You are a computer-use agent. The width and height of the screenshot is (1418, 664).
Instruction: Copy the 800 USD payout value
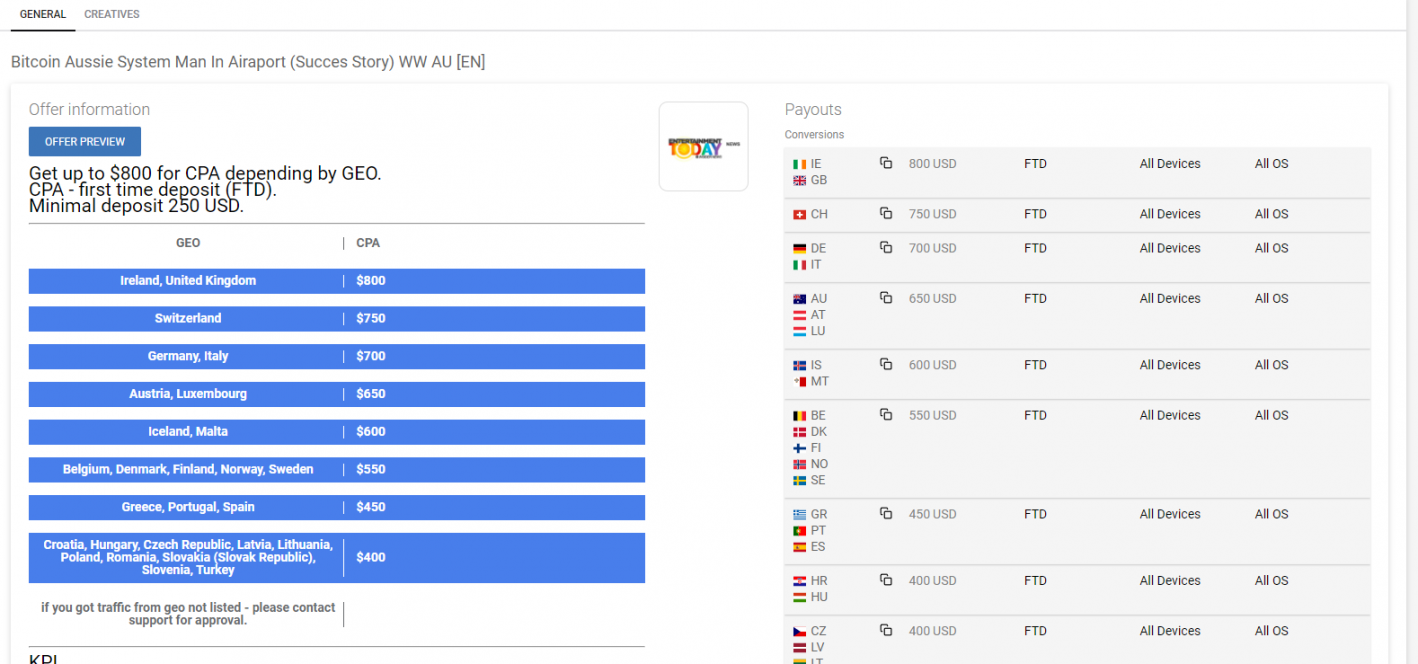point(886,163)
